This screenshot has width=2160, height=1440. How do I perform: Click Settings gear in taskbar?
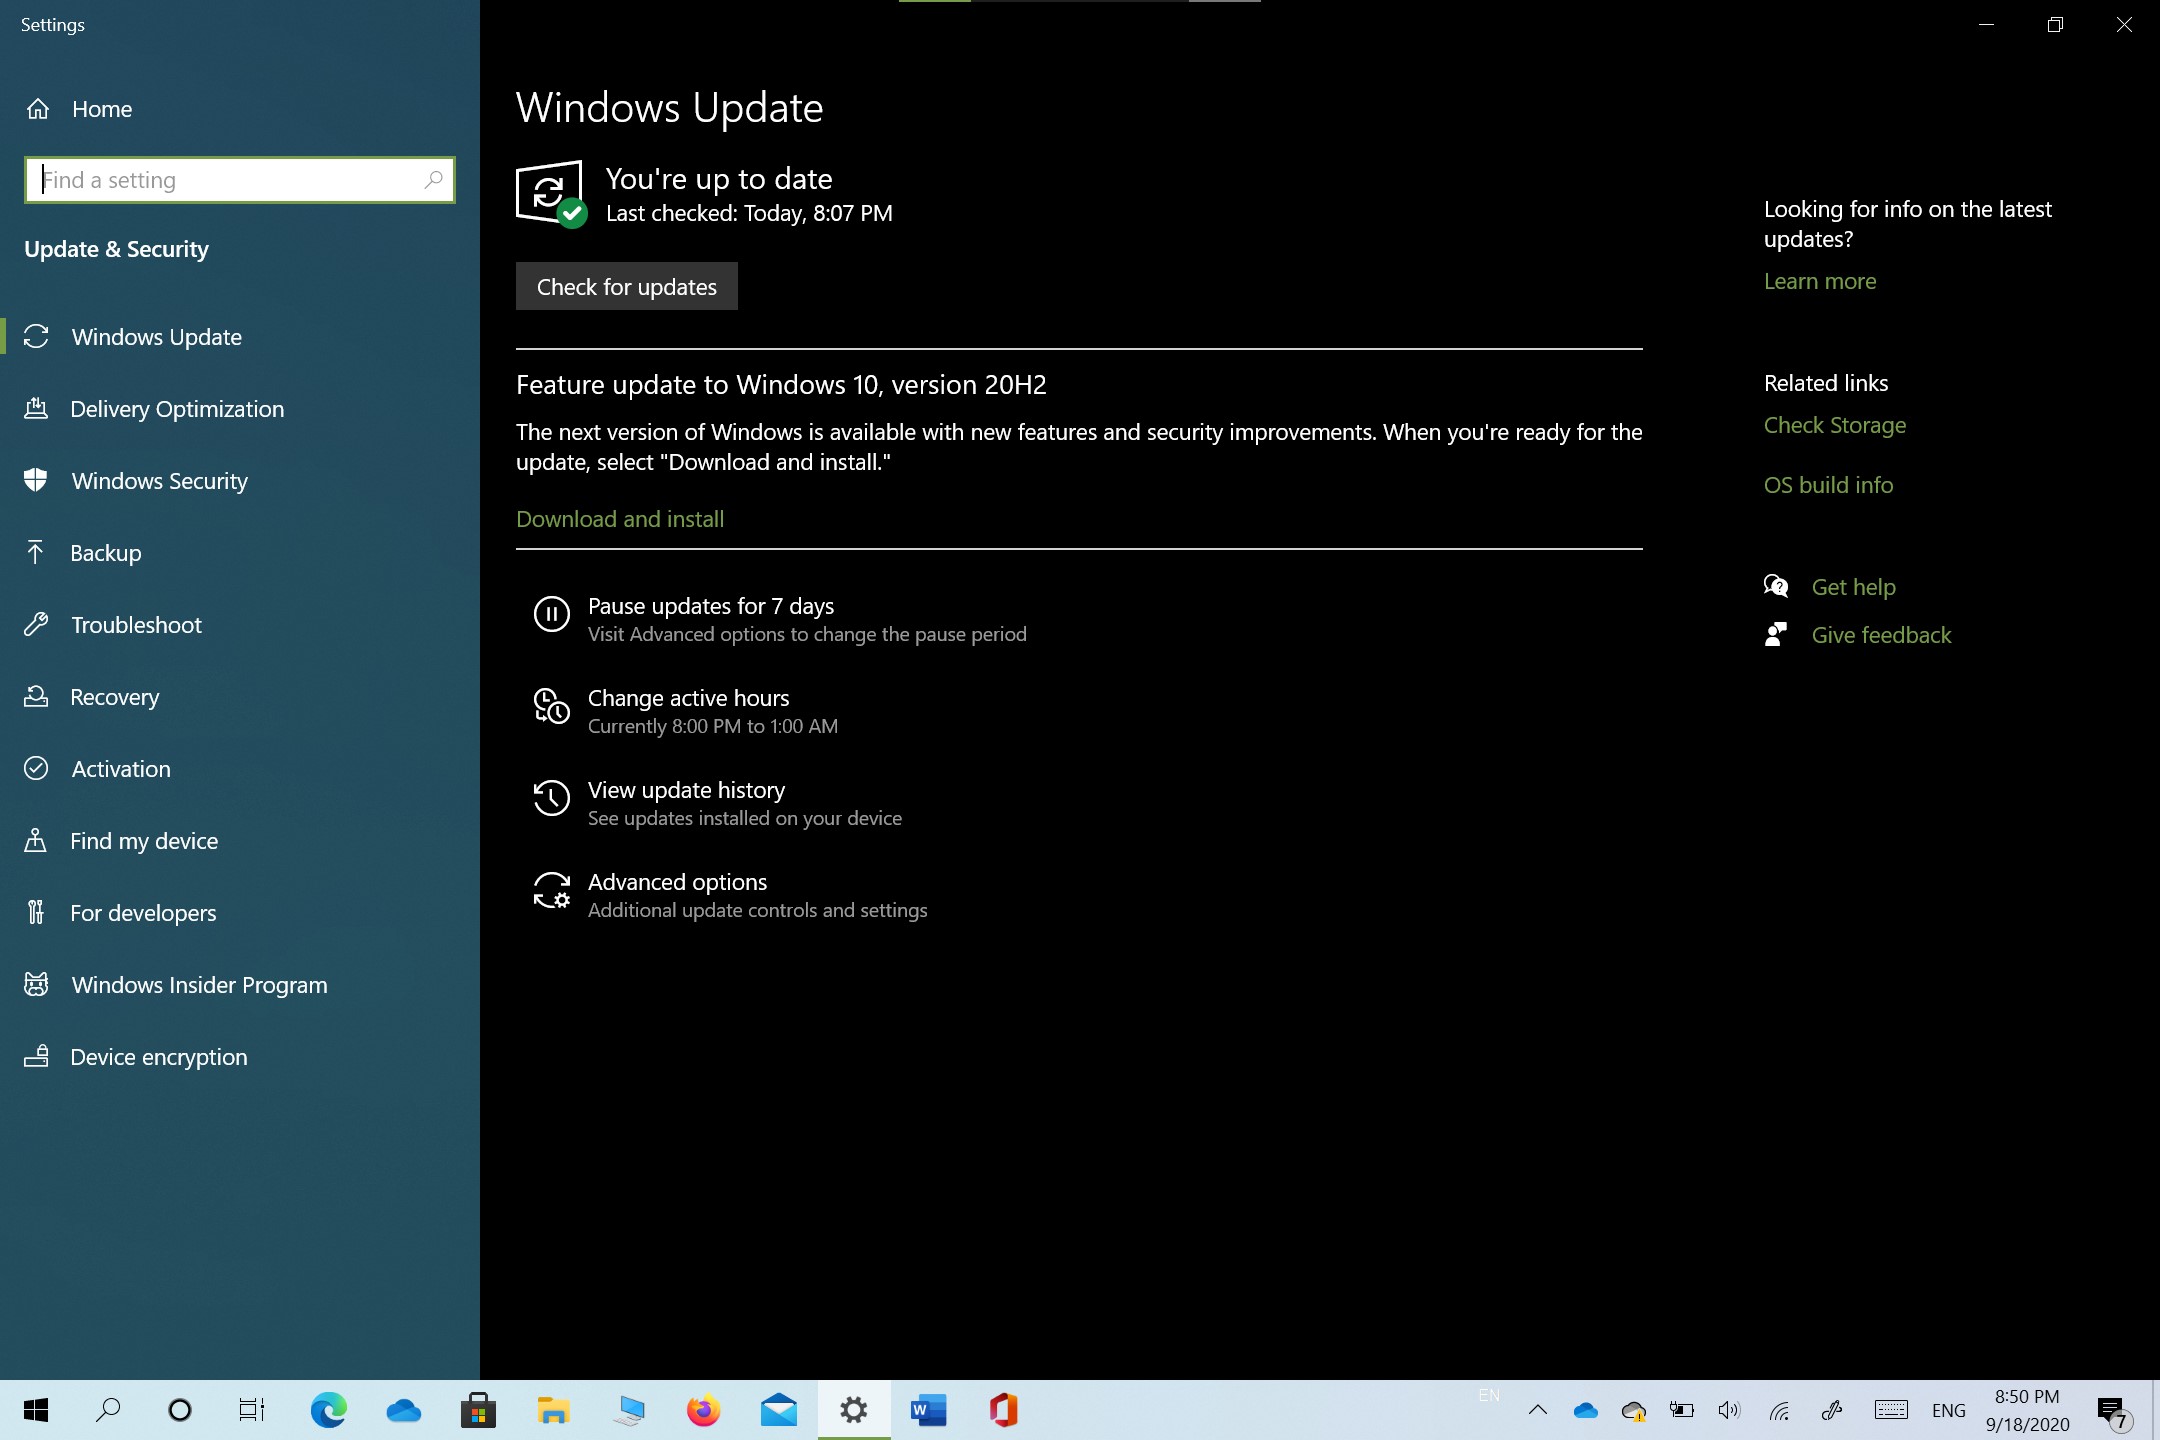853,1410
